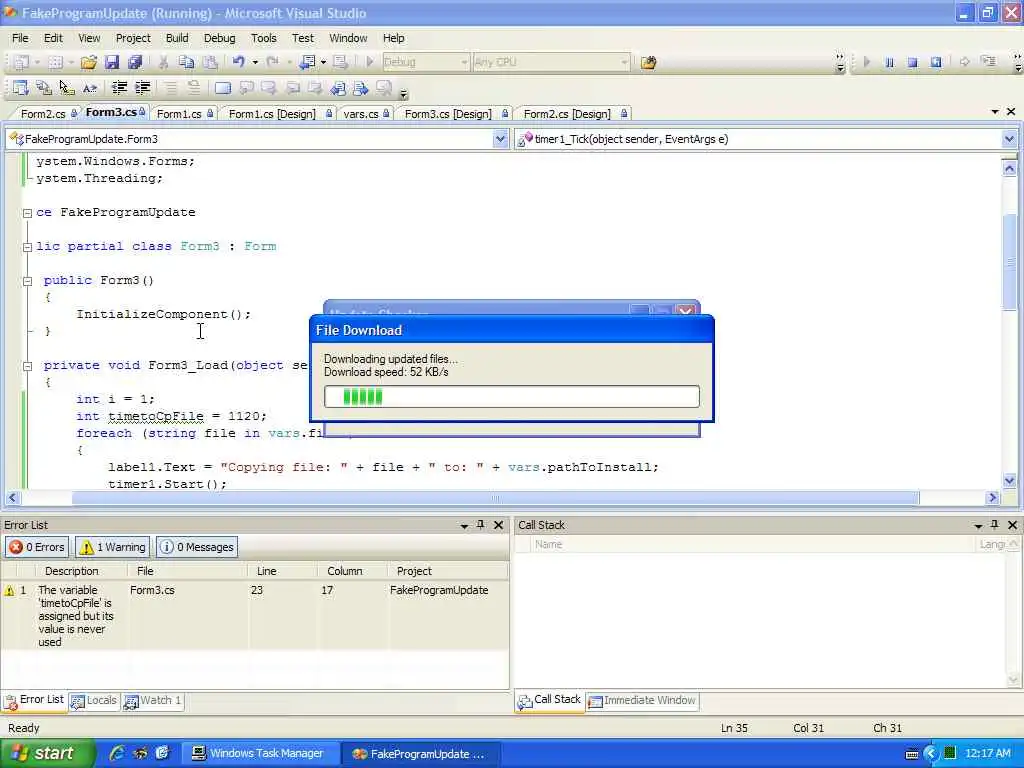1024x768 pixels.
Task: Open the text editor toolbar options
Action: 403,93
